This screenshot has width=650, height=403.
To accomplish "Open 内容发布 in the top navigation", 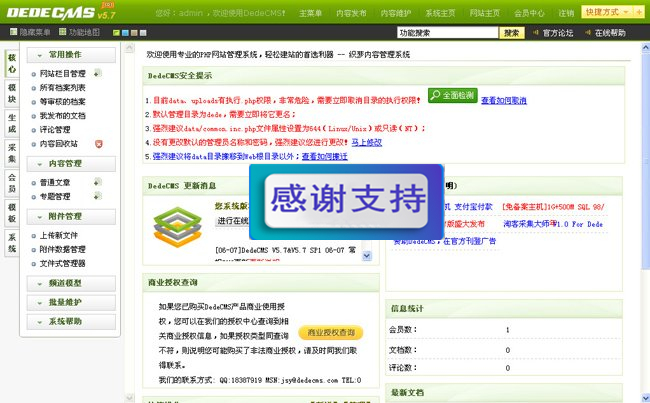I will (351, 13).
